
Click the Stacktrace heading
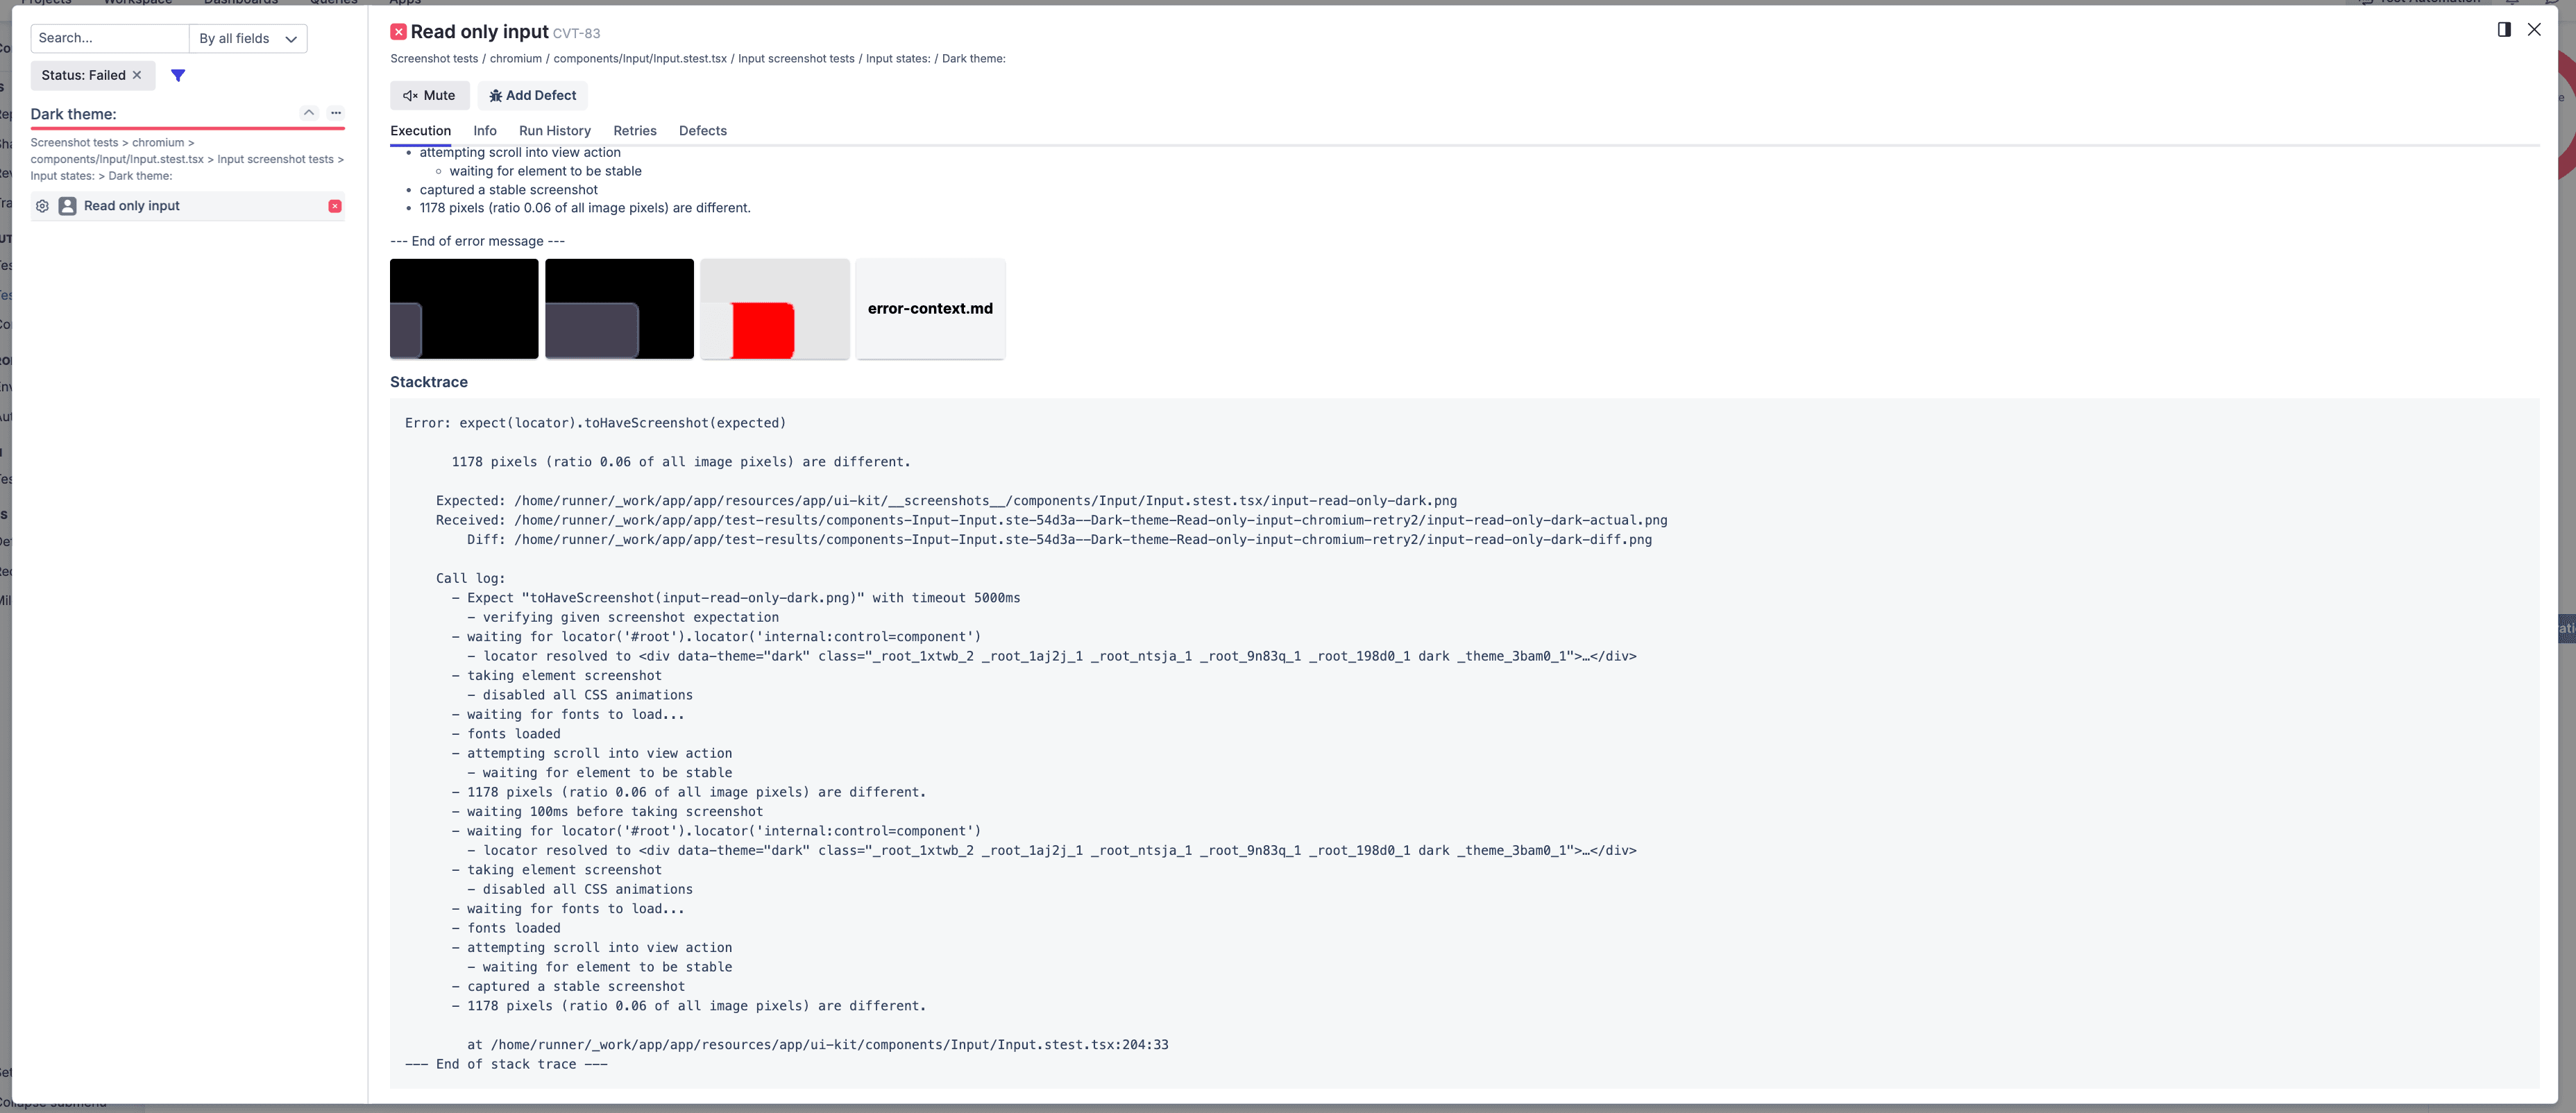tap(429, 382)
